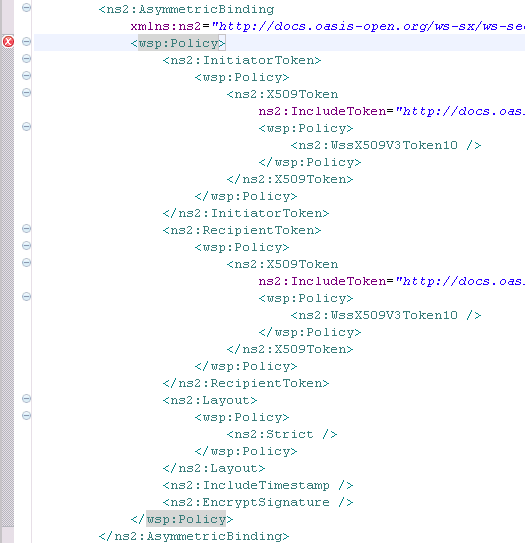Click the first ns2:WssX509V3Token10 element
The height and width of the screenshot is (543, 525).
point(386,145)
